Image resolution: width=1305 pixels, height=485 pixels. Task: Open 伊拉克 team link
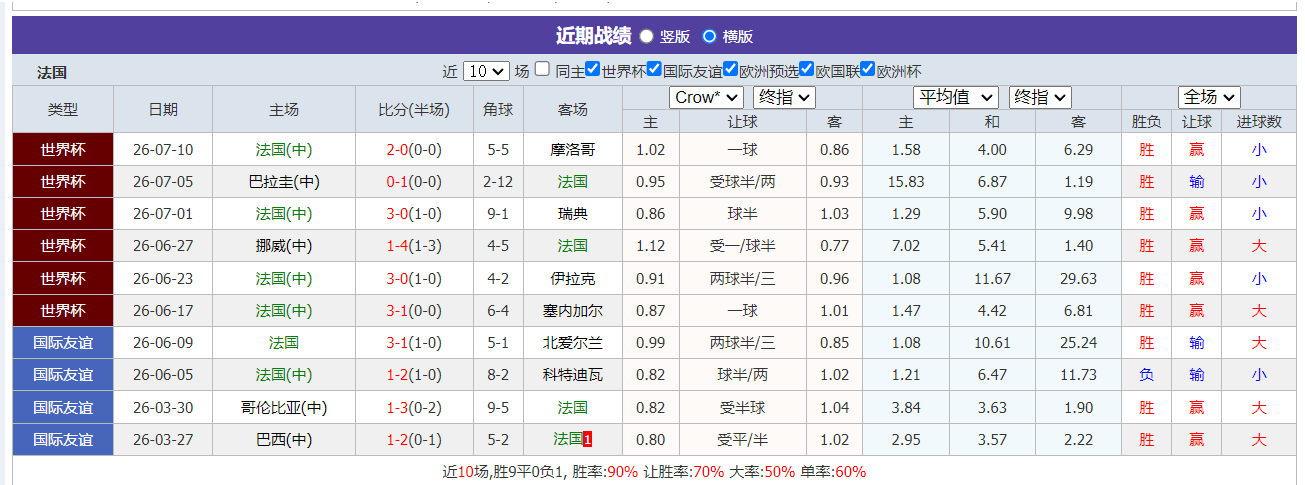(x=573, y=278)
